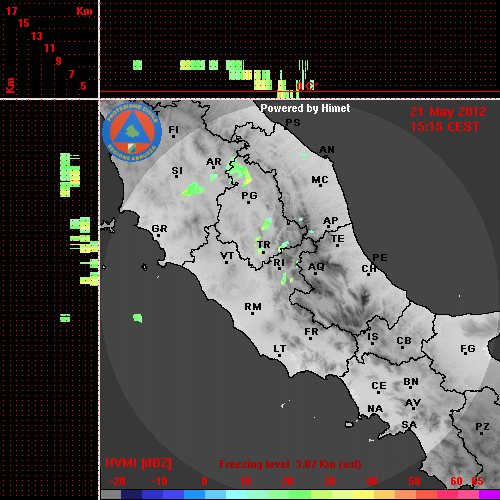Click the 'Powered by Himet' text
This screenshot has height=500, width=500.
(x=305, y=108)
